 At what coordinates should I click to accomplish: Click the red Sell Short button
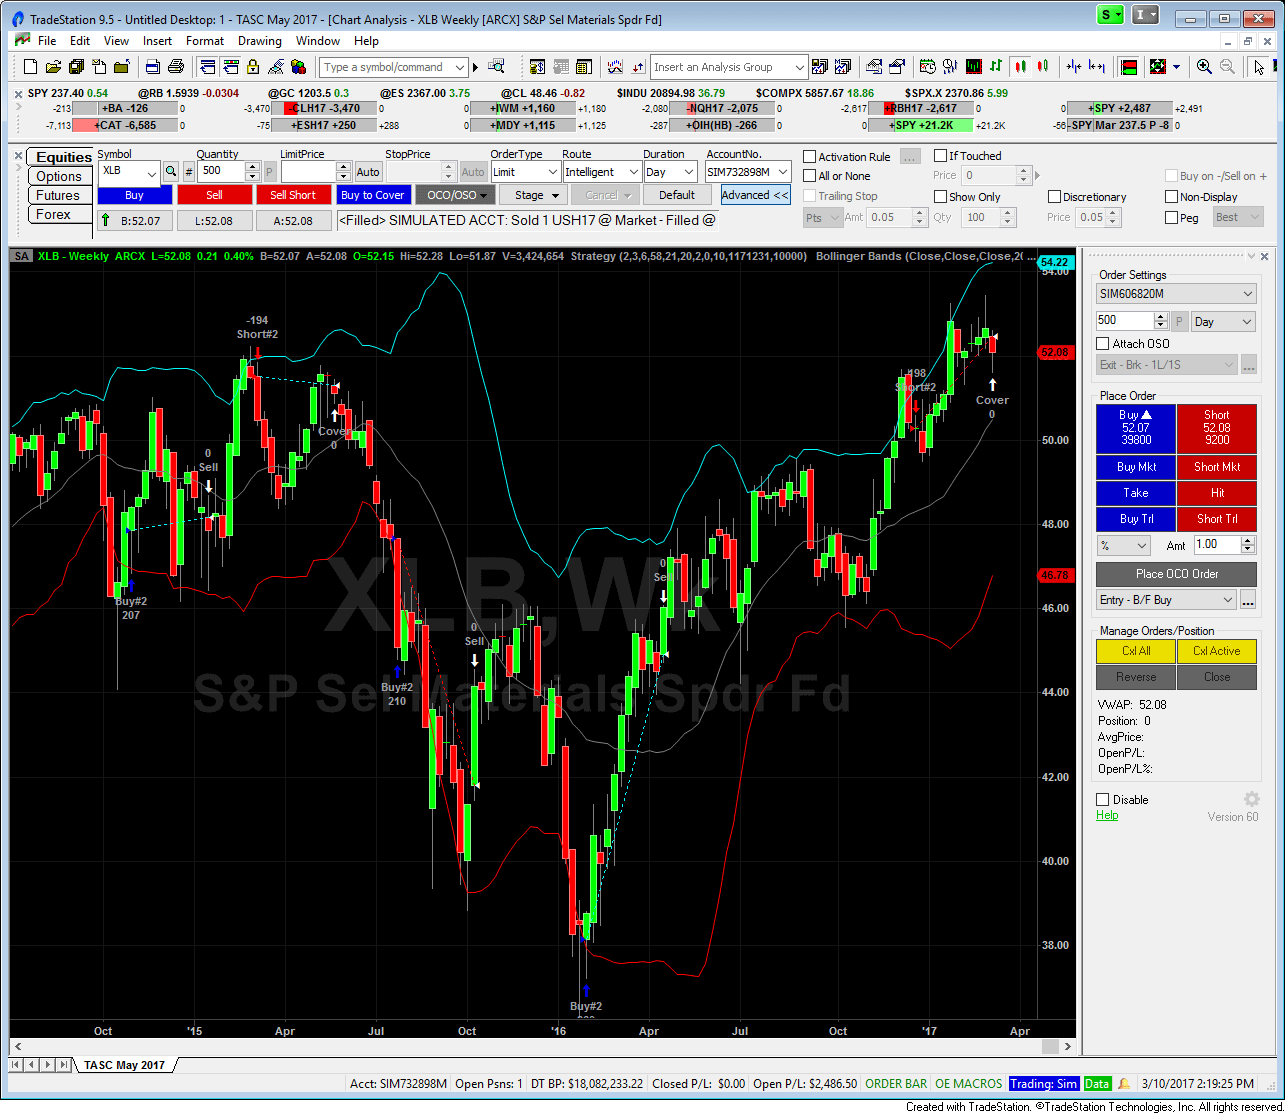click(x=293, y=195)
